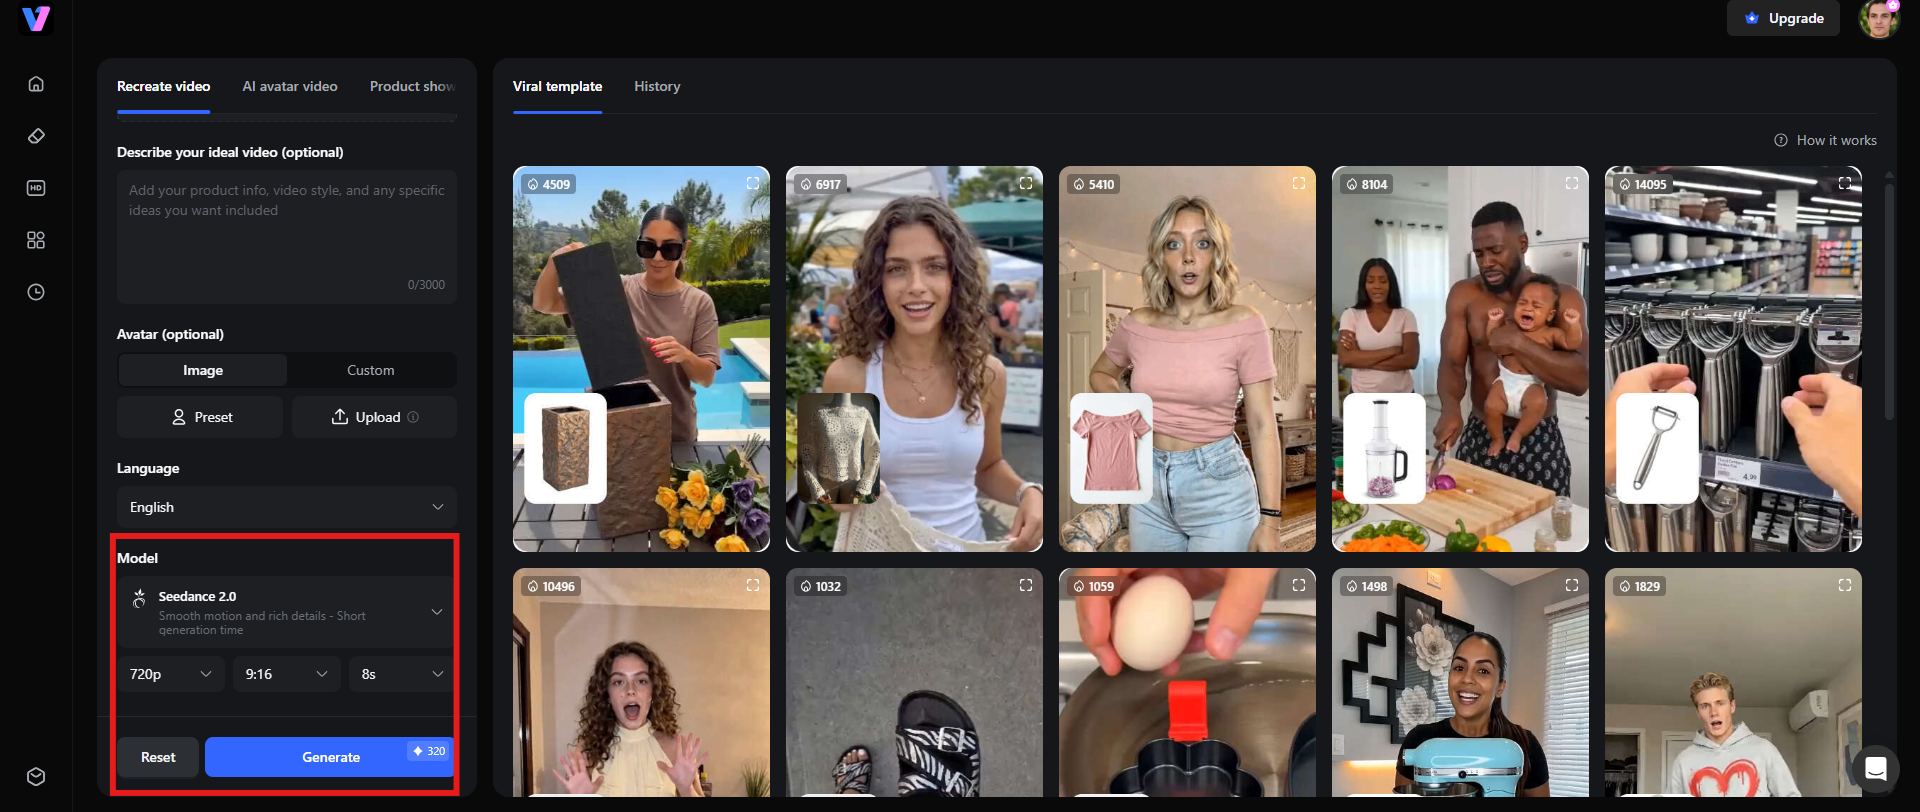1920x812 pixels.
Task: Open the 9:16 aspect ratio dropdown
Action: pyautogui.click(x=287, y=674)
